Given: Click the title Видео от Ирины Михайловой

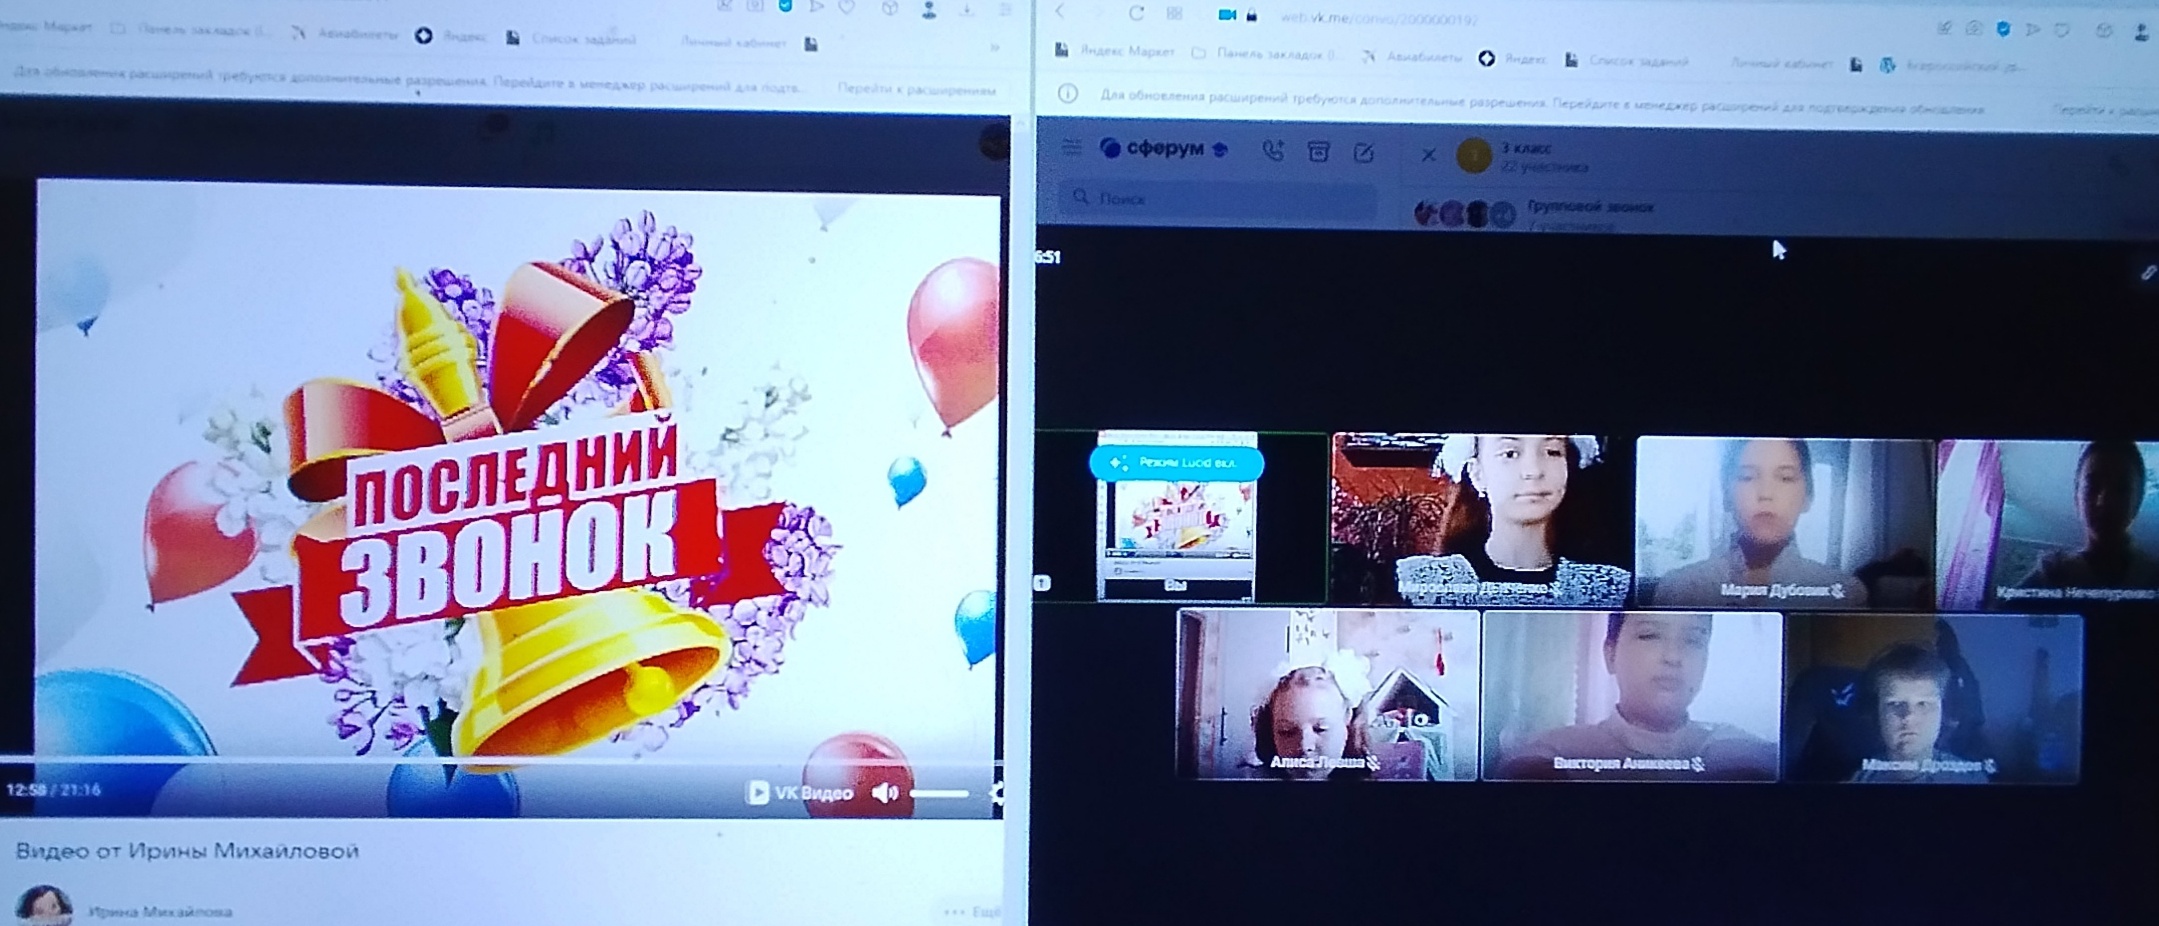Looking at the screenshot, I should click(187, 851).
